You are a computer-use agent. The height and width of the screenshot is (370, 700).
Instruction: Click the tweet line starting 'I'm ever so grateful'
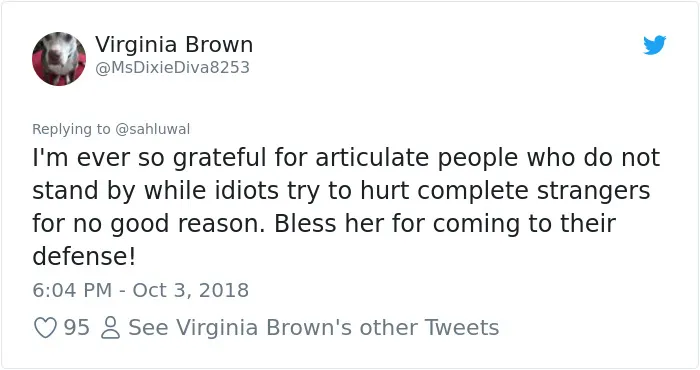click(x=346, y=158)
